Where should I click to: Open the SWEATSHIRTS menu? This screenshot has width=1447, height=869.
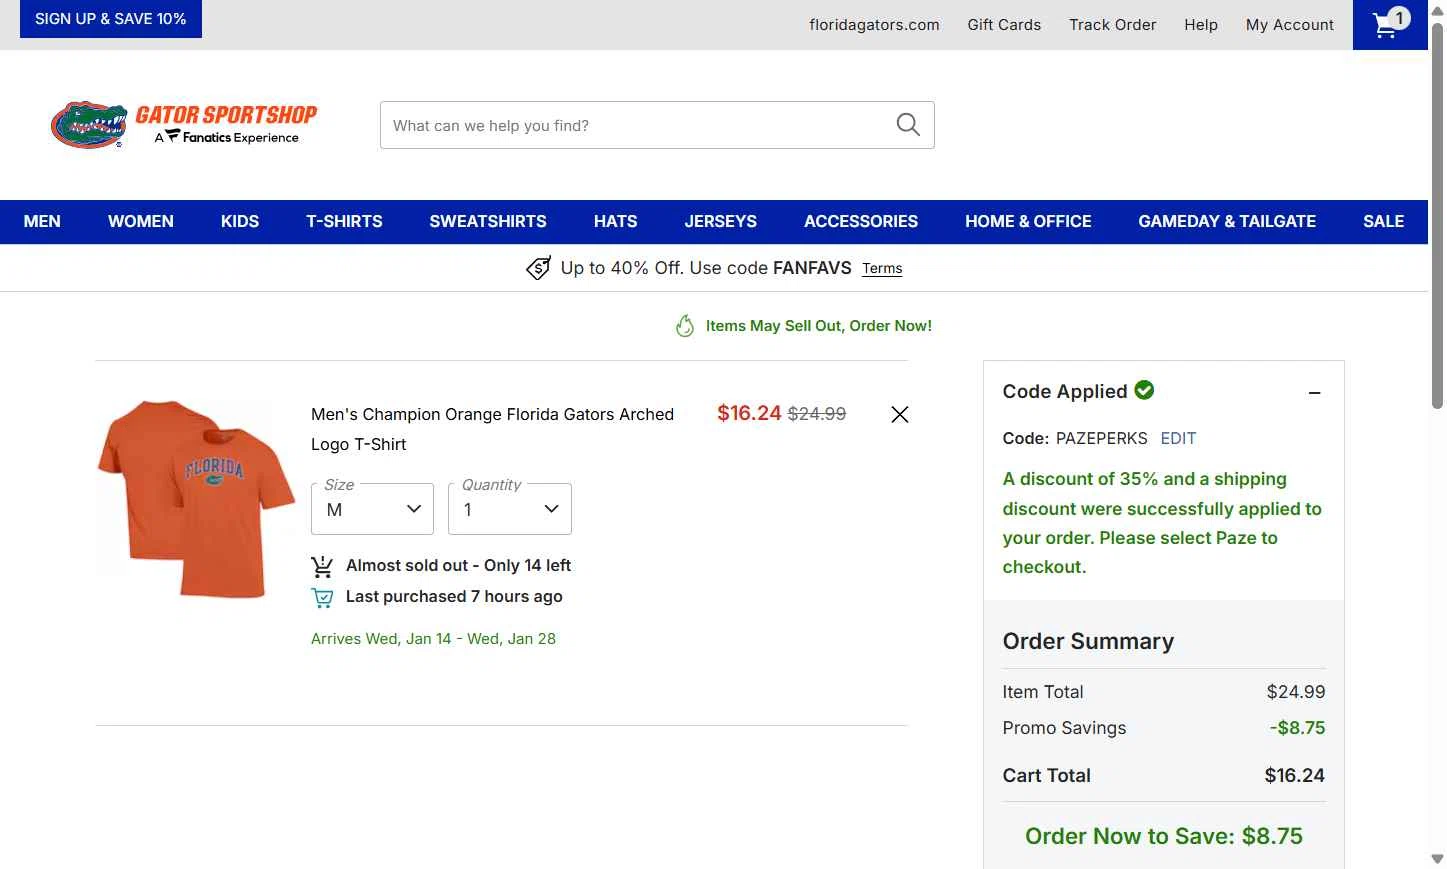[488, 222]
